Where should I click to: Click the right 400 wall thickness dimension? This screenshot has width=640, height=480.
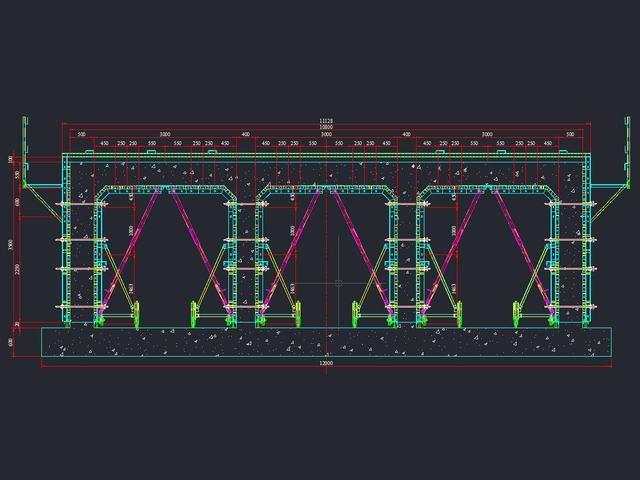[406, 134]
